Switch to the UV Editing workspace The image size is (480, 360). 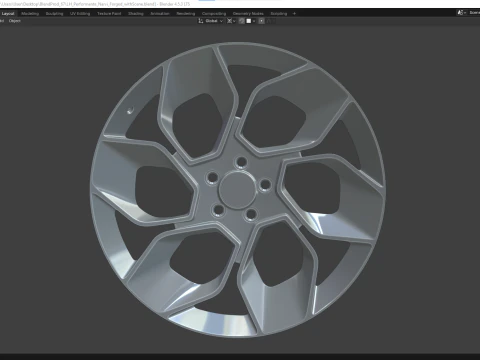pos(80,14)
